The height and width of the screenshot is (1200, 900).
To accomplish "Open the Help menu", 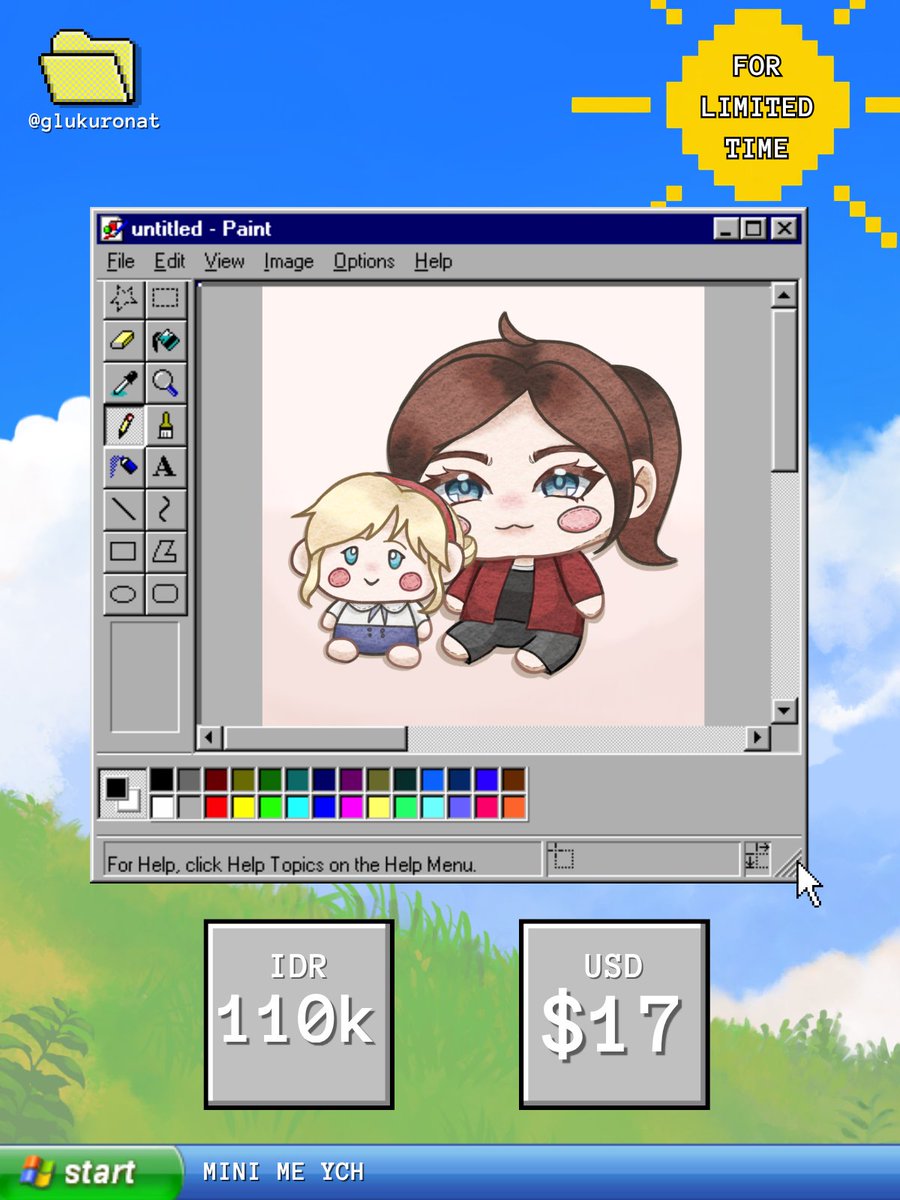I will pyautogui.click(x=433, y=262).
